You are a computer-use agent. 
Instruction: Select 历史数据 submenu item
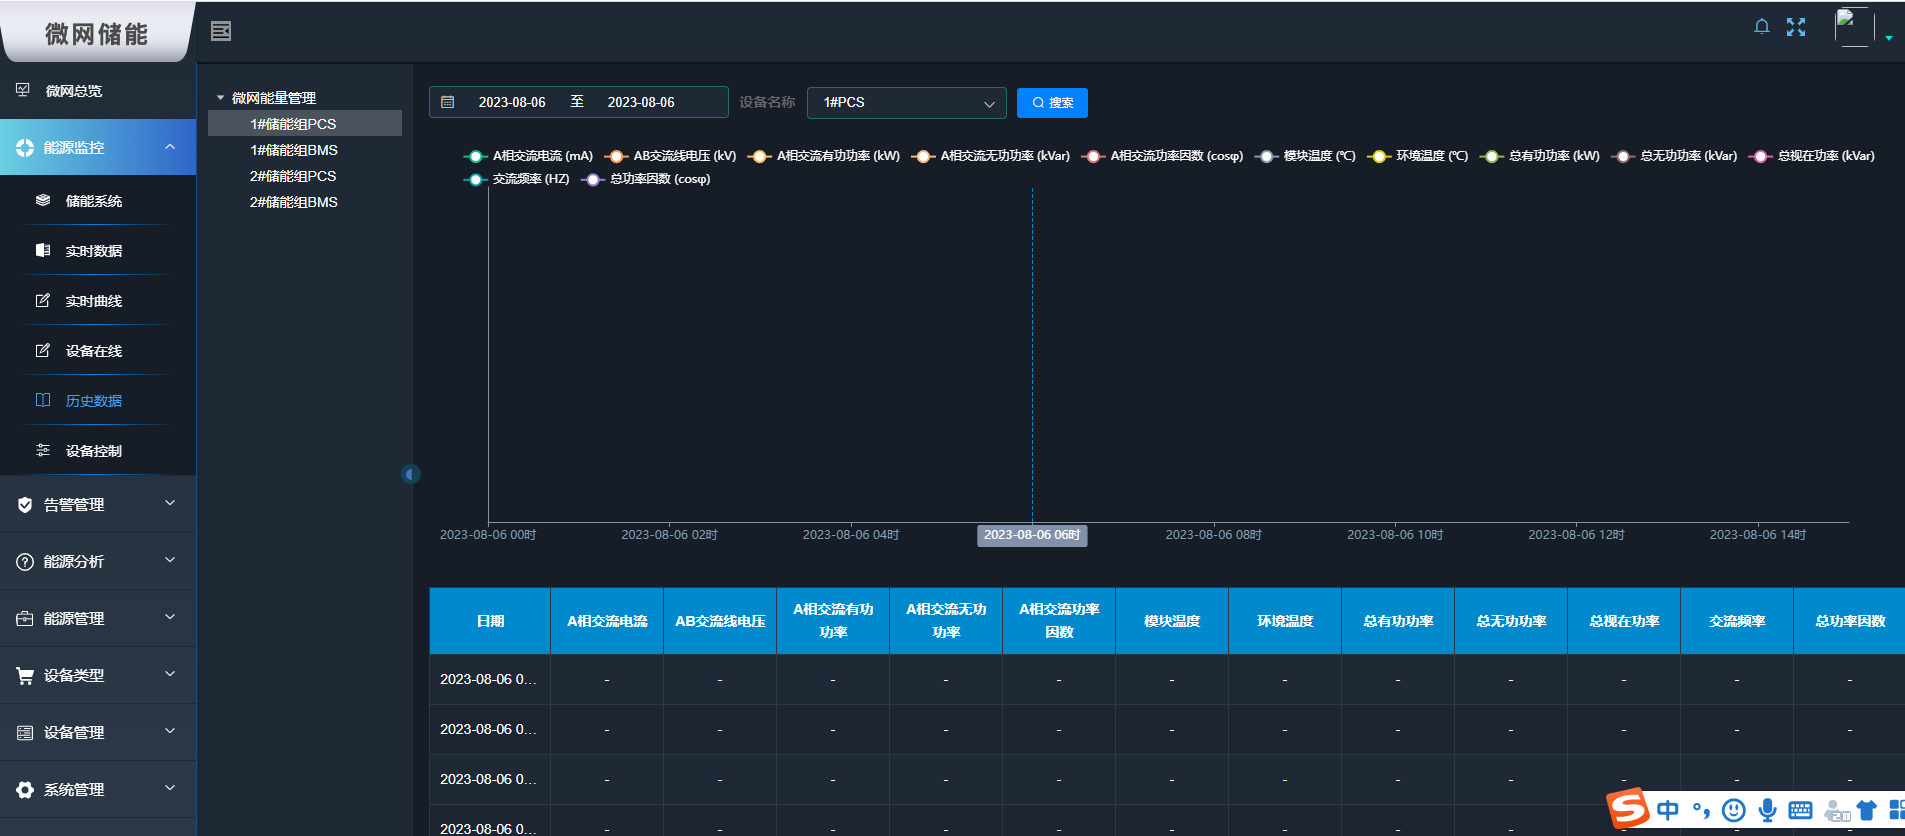point(98,401)
